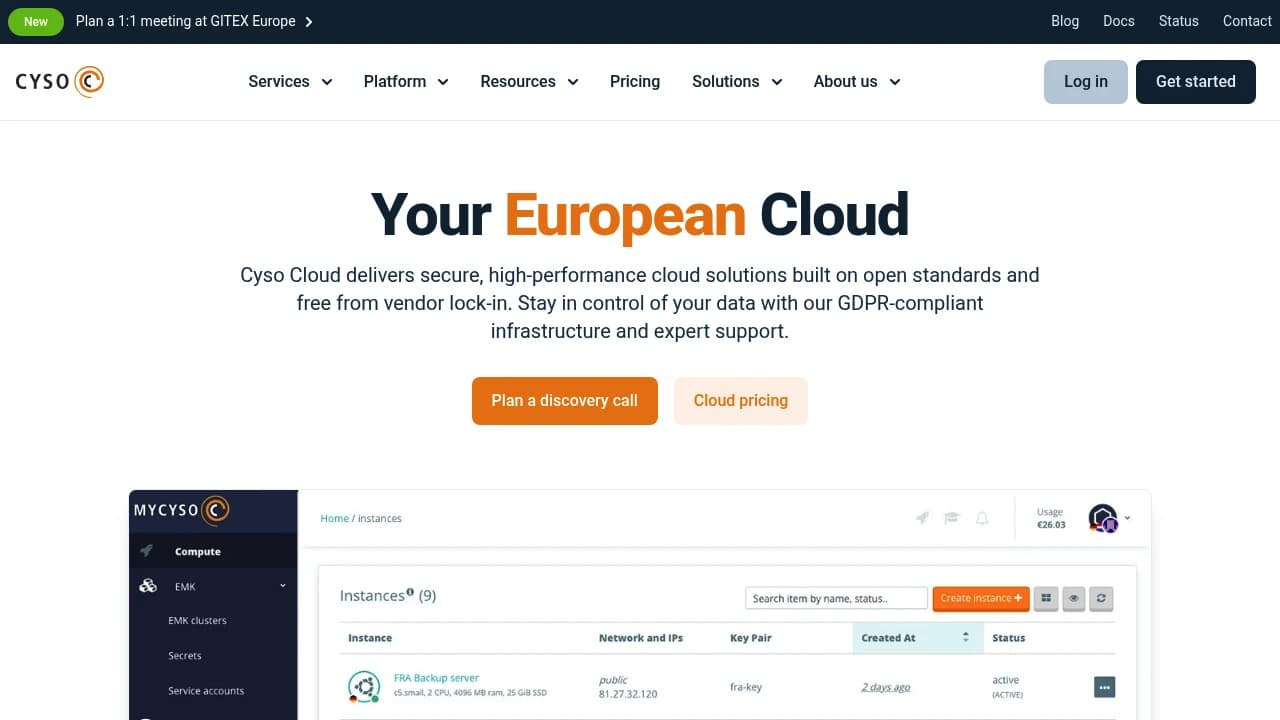Open the Contact link
The image size is (1280, 720).
[x=1247, y=21]
